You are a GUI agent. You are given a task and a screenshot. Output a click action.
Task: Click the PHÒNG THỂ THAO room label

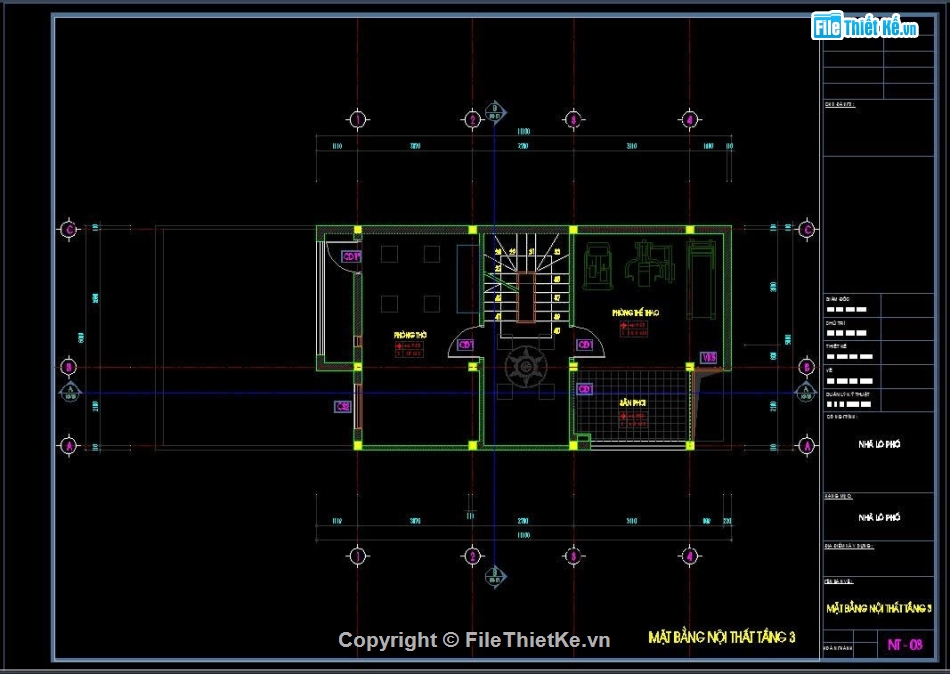[635, 313]
